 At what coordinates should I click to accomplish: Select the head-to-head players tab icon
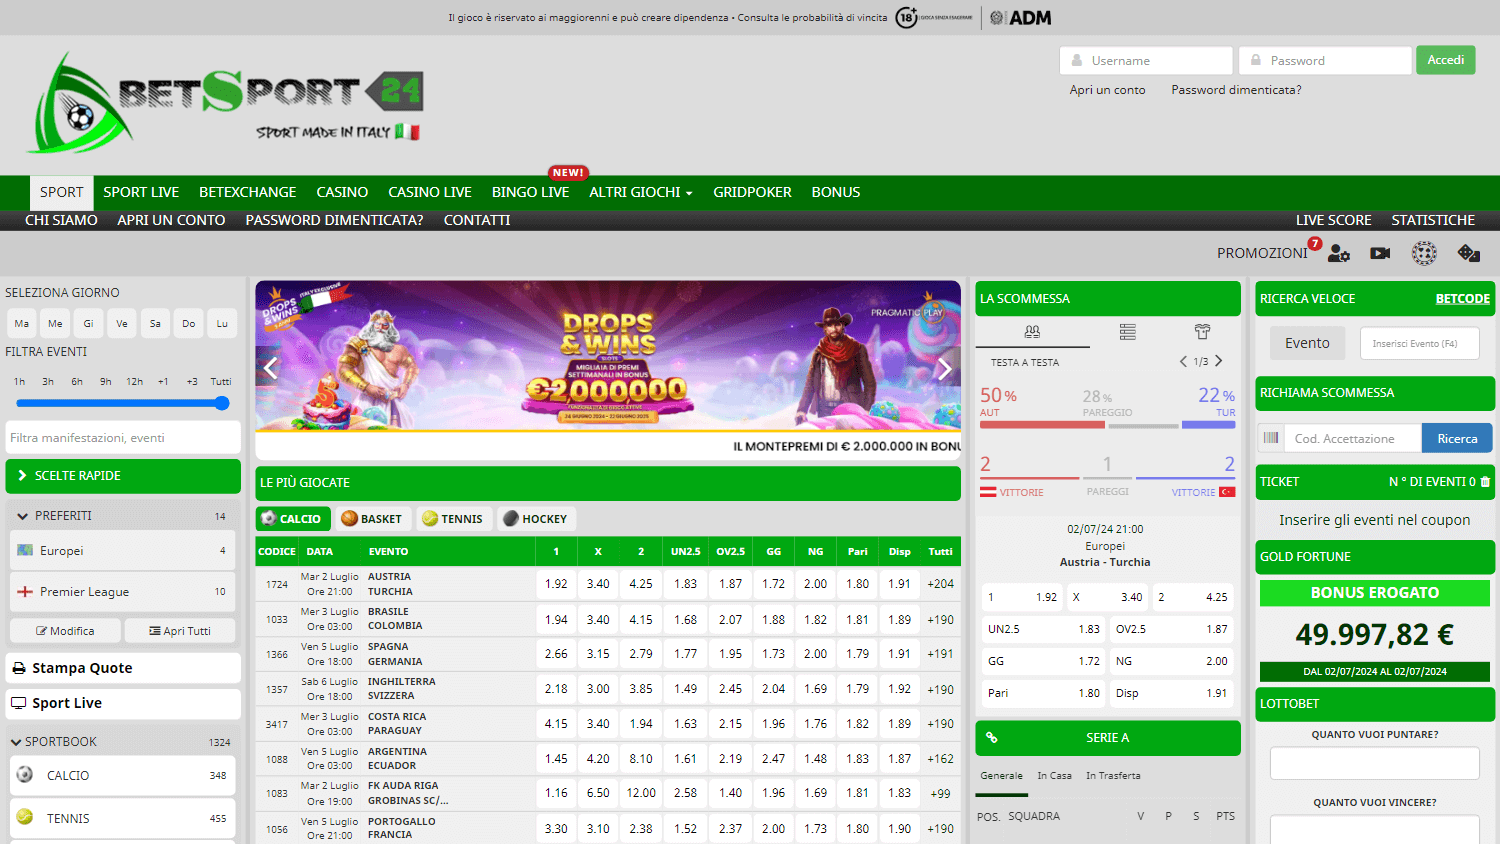(x=1032, y=332)
